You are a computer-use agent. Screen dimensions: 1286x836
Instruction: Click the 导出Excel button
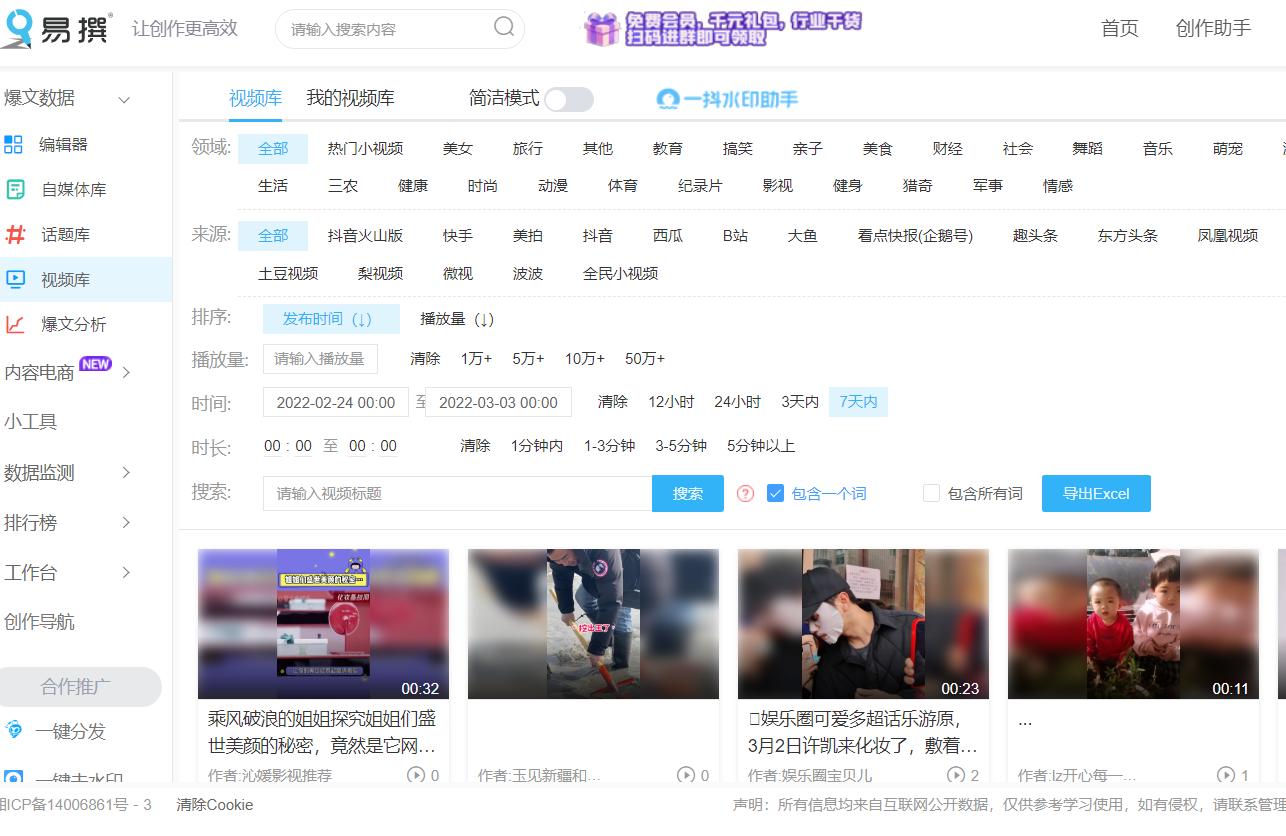[1096, 493]
